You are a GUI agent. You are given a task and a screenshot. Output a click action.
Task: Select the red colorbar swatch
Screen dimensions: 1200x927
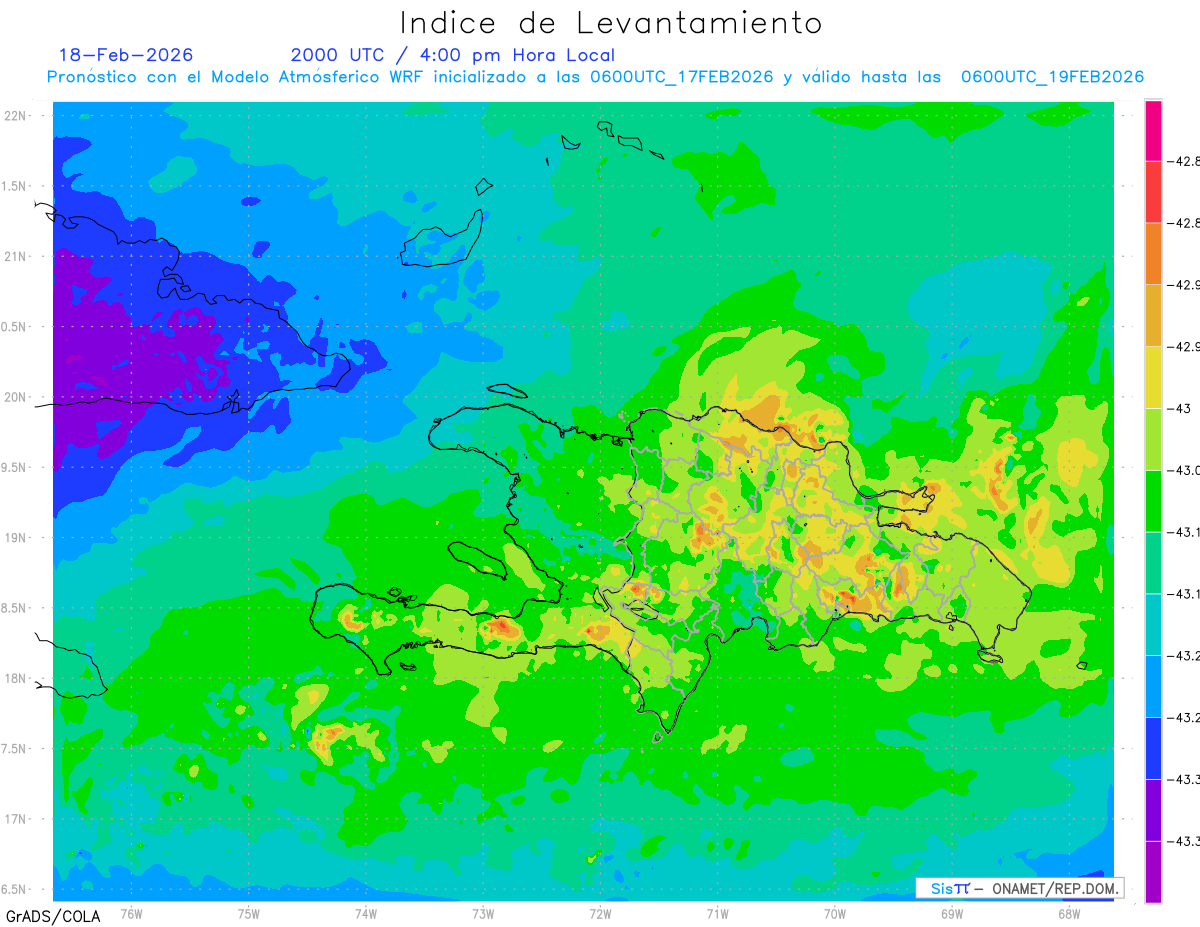click(1153, 192)
